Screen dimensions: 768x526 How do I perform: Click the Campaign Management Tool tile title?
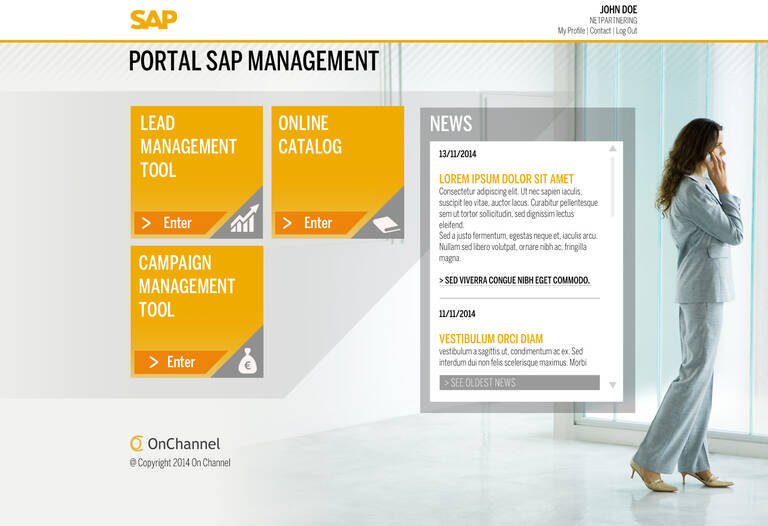point(187,286)
